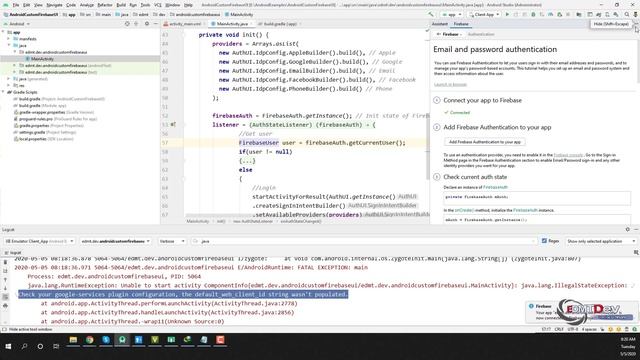Open Logcat panel settings gear
The width and height of the screenshot is (640, 360).
point(628,229)
